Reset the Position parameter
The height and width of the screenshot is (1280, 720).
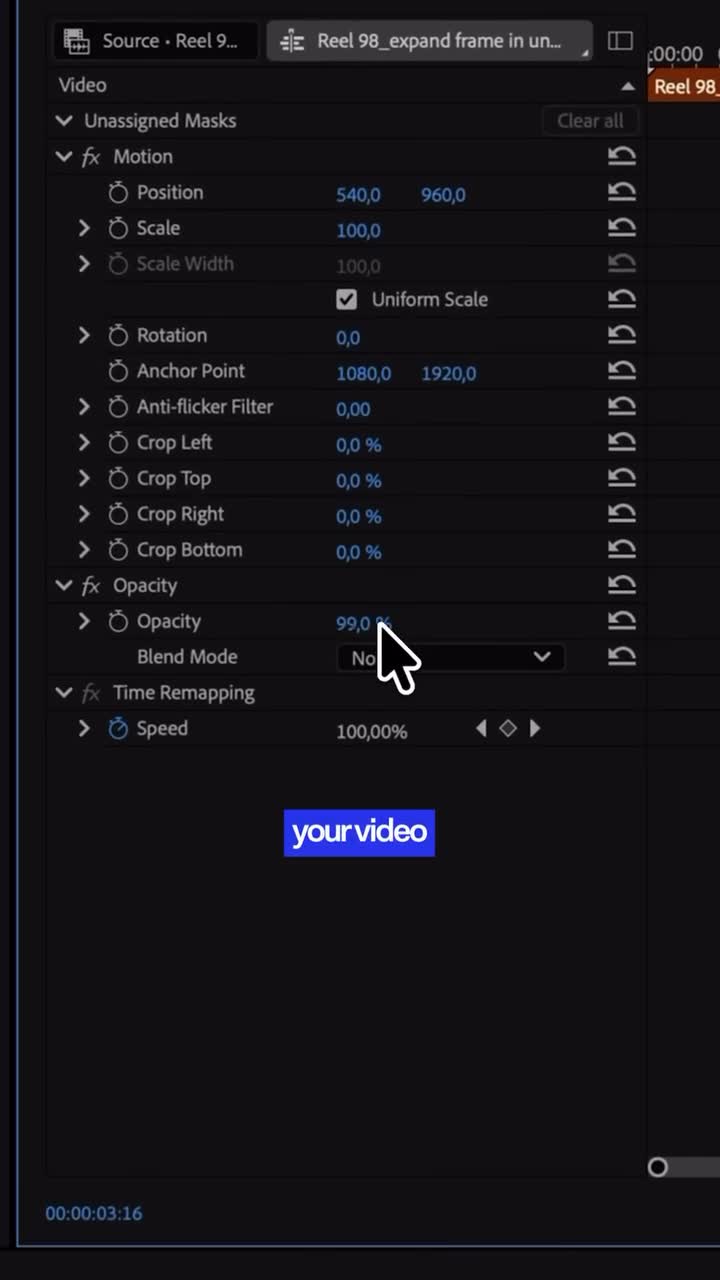tap(622, 193)
